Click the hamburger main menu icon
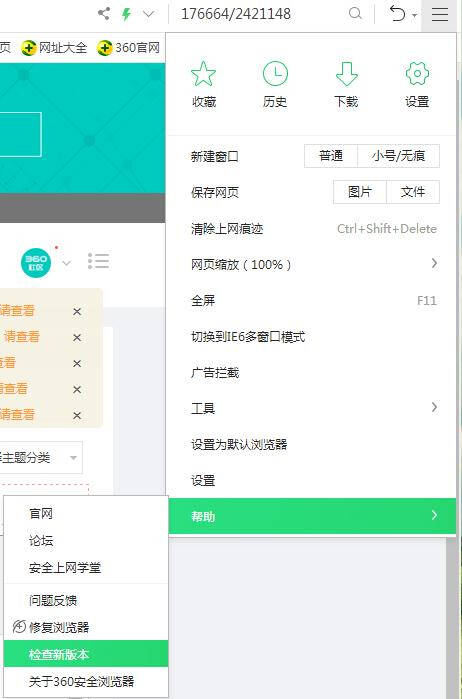Screen dimensions: 462x699 (x=440, y=15)
